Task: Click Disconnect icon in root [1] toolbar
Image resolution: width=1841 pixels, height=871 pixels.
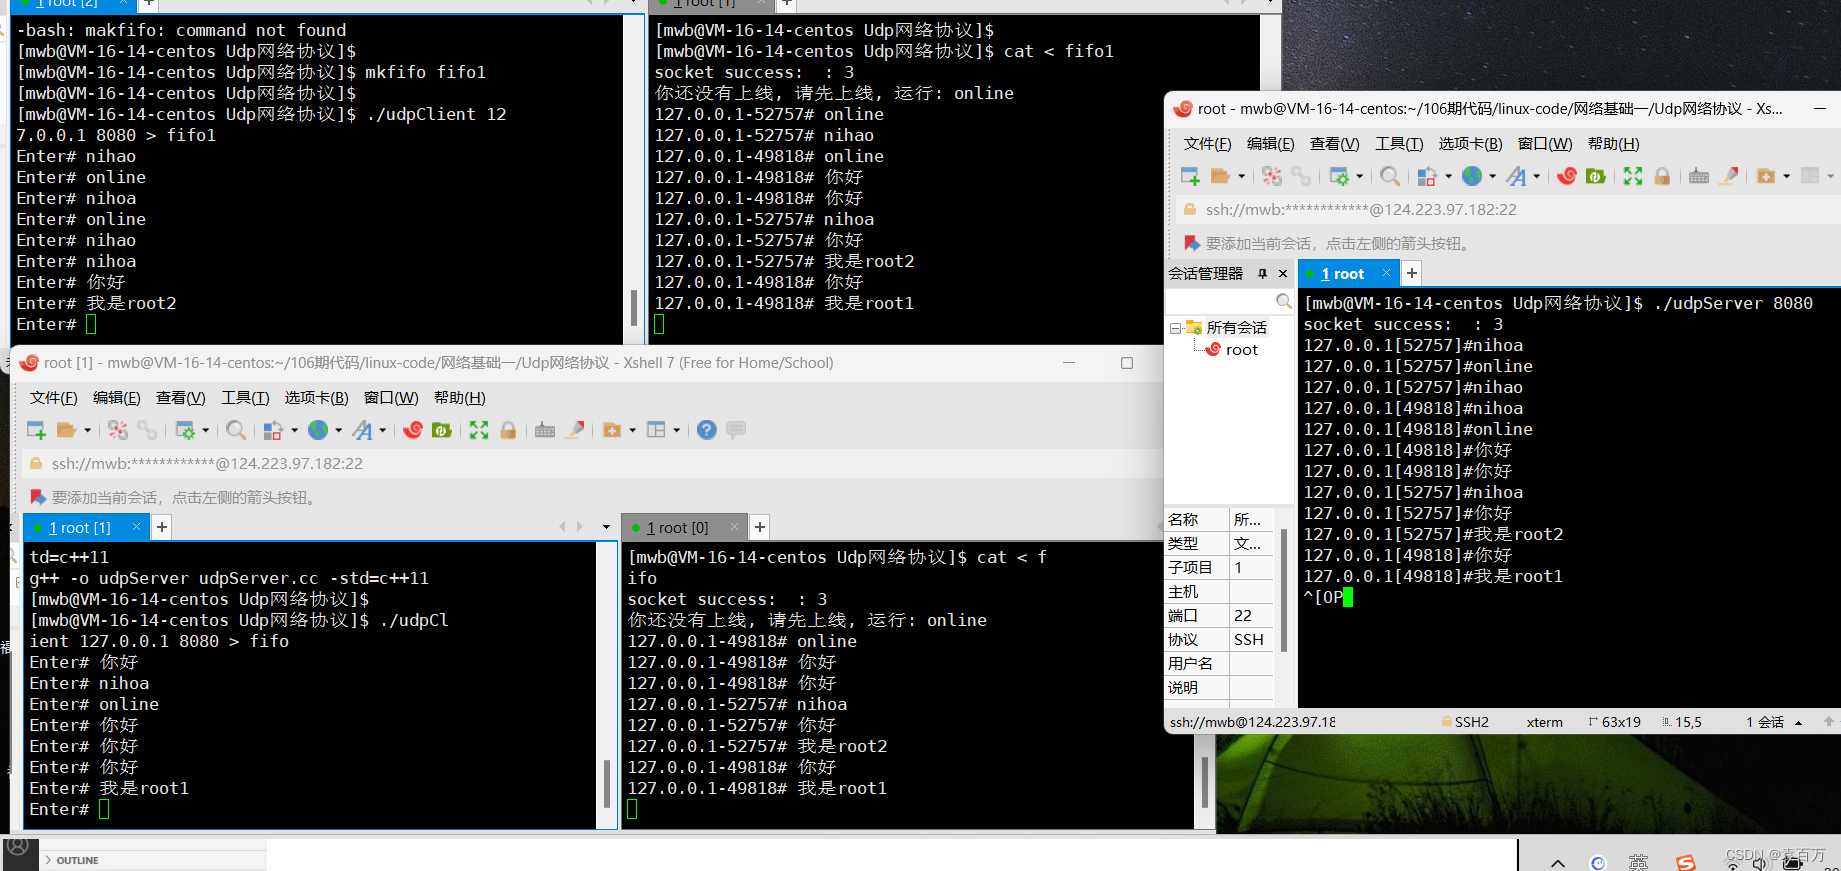Action: (x=118, y=430)
